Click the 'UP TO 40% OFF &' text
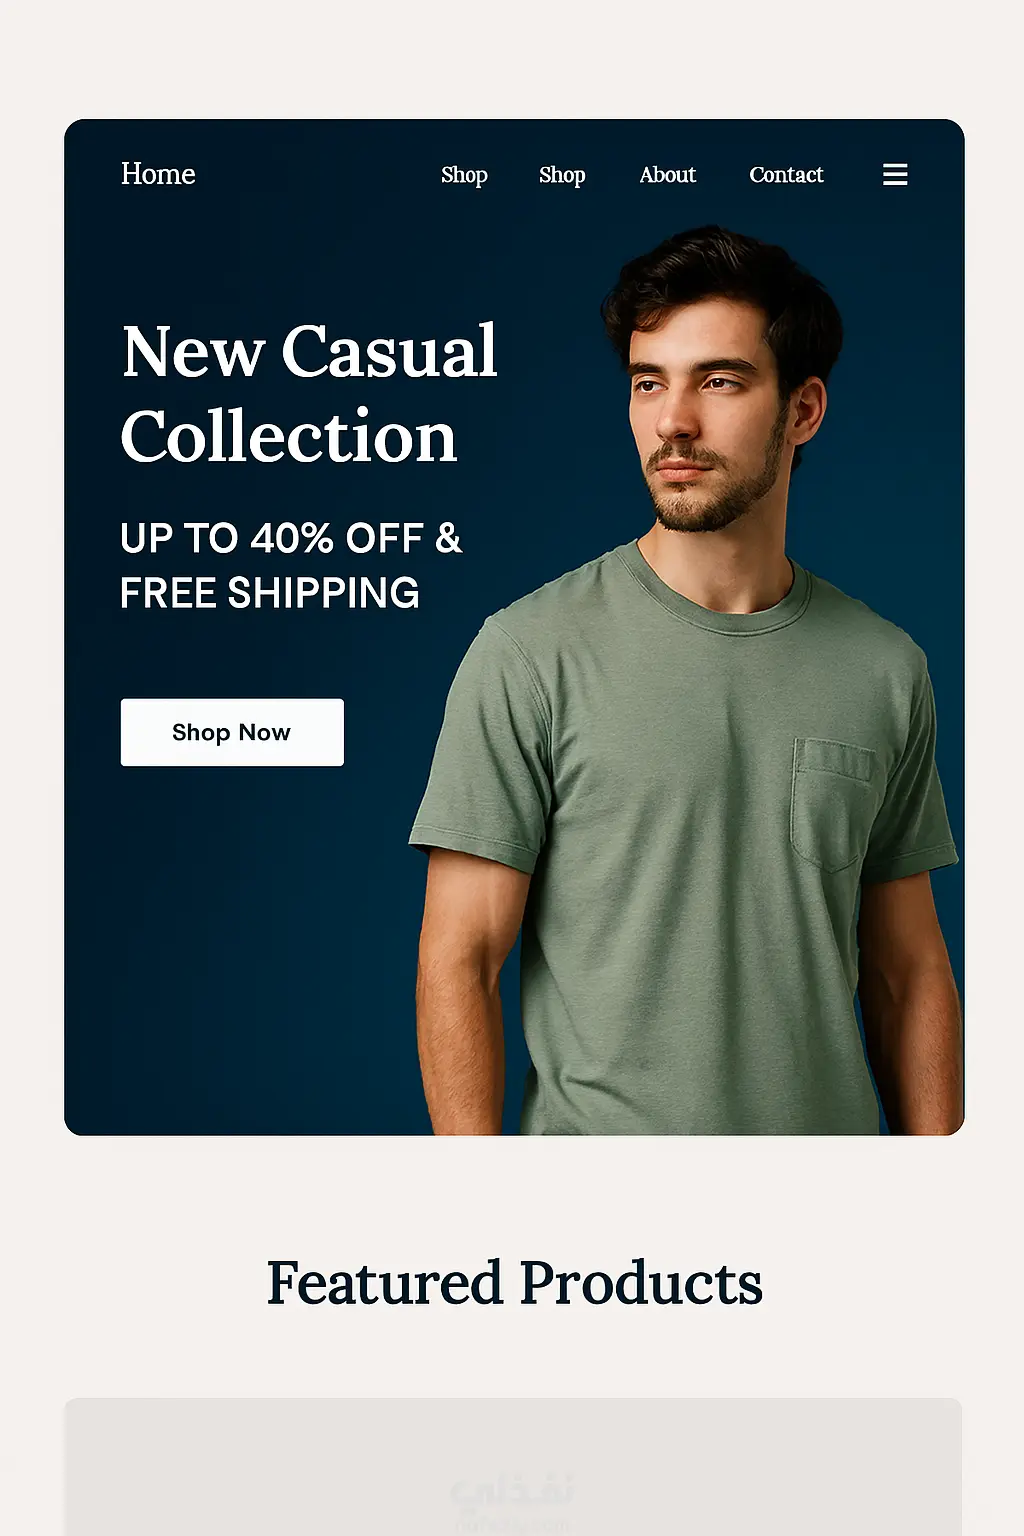 click(x=291, y=538)
